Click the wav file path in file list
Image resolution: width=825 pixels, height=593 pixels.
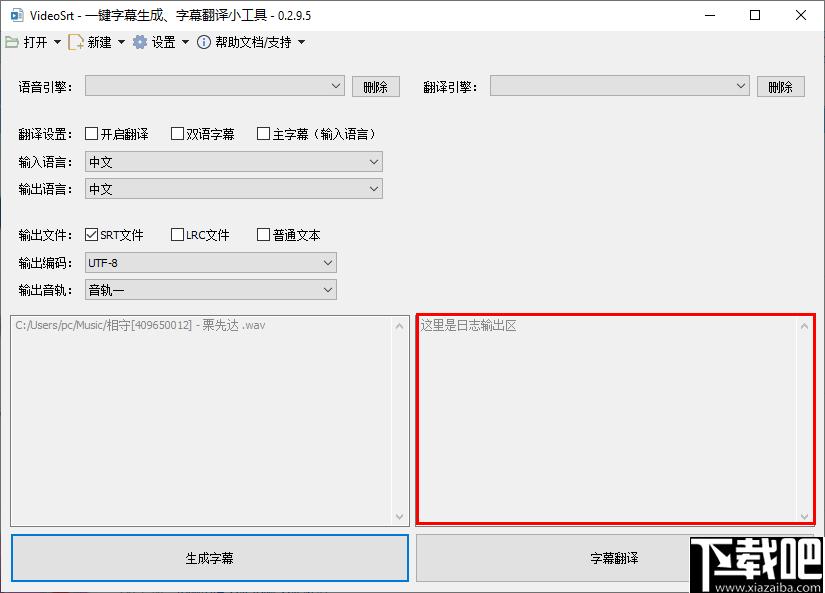(x=140, y=325)
